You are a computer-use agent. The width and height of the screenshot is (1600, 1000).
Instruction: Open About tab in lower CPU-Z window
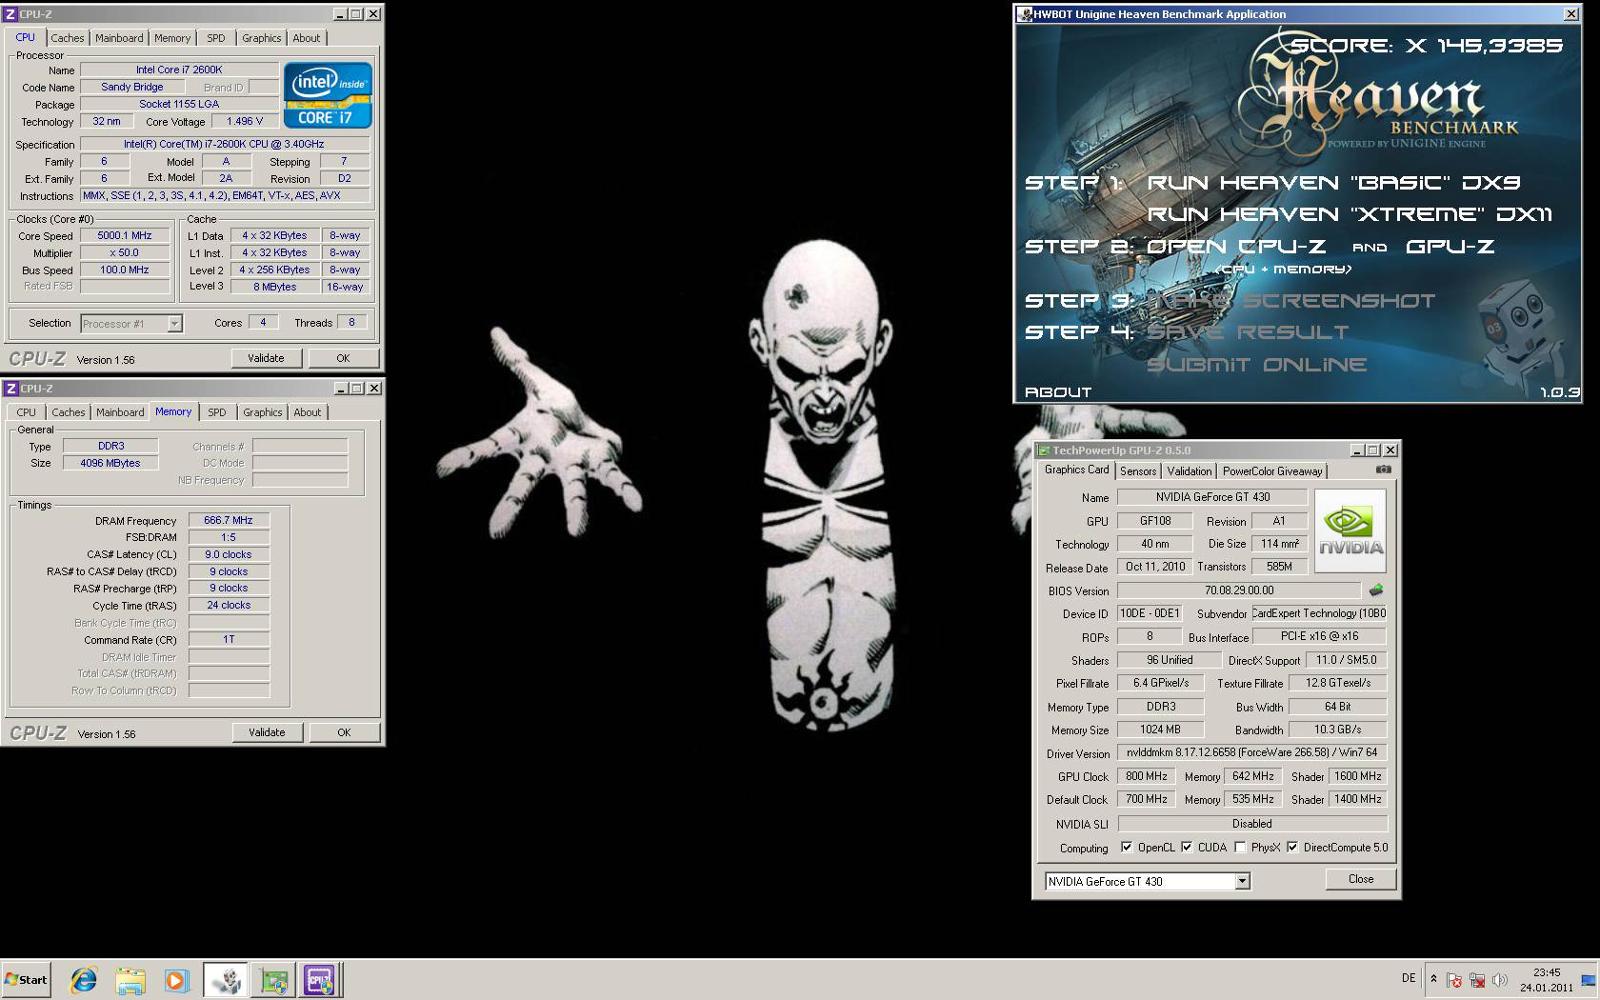point(307,412)
